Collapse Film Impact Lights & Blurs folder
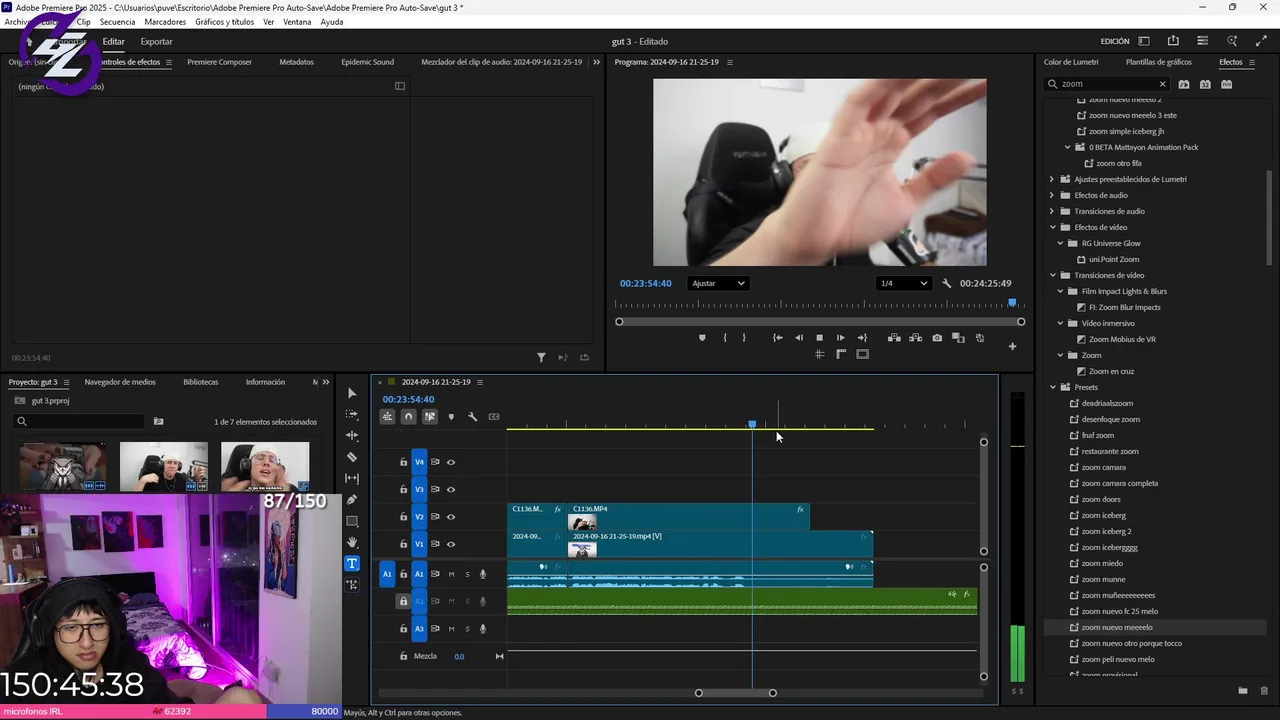The image size is (1280, 720). pyautogui.click(x=1060, y=291)
